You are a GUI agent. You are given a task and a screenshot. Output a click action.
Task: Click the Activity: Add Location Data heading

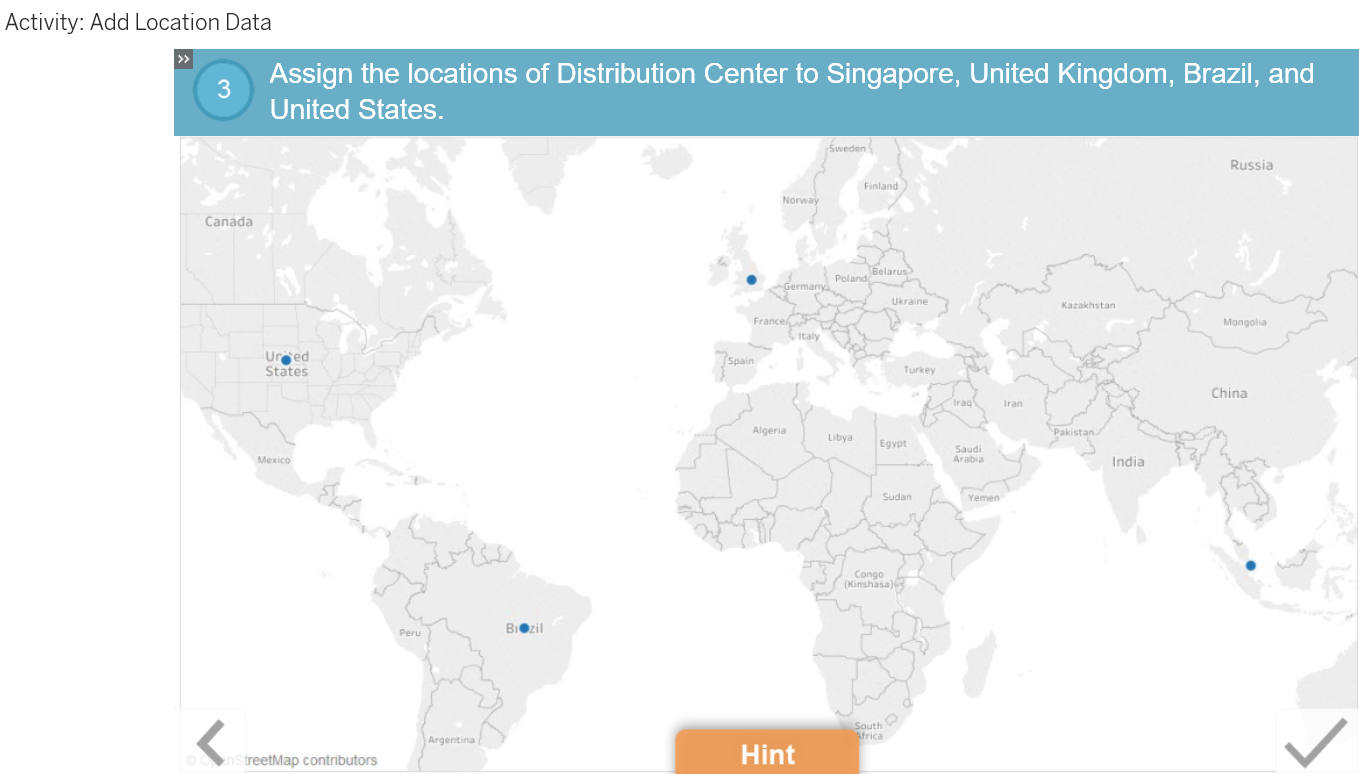click(x=138, y=22)
